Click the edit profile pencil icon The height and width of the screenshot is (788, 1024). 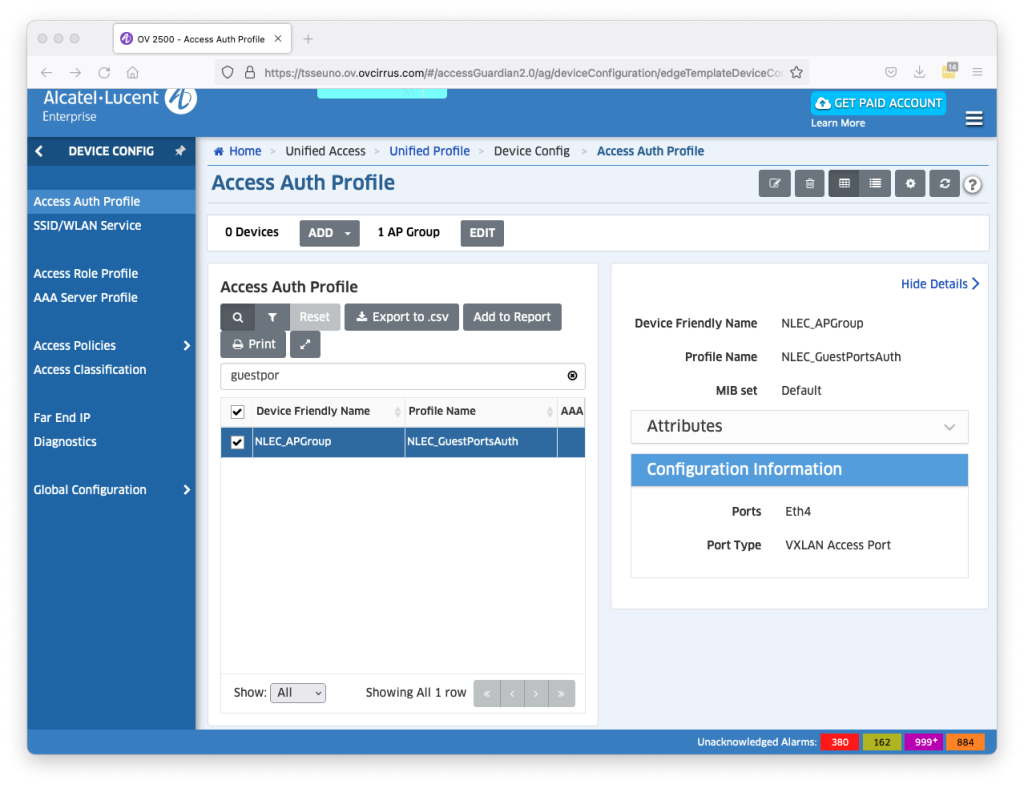774,184
